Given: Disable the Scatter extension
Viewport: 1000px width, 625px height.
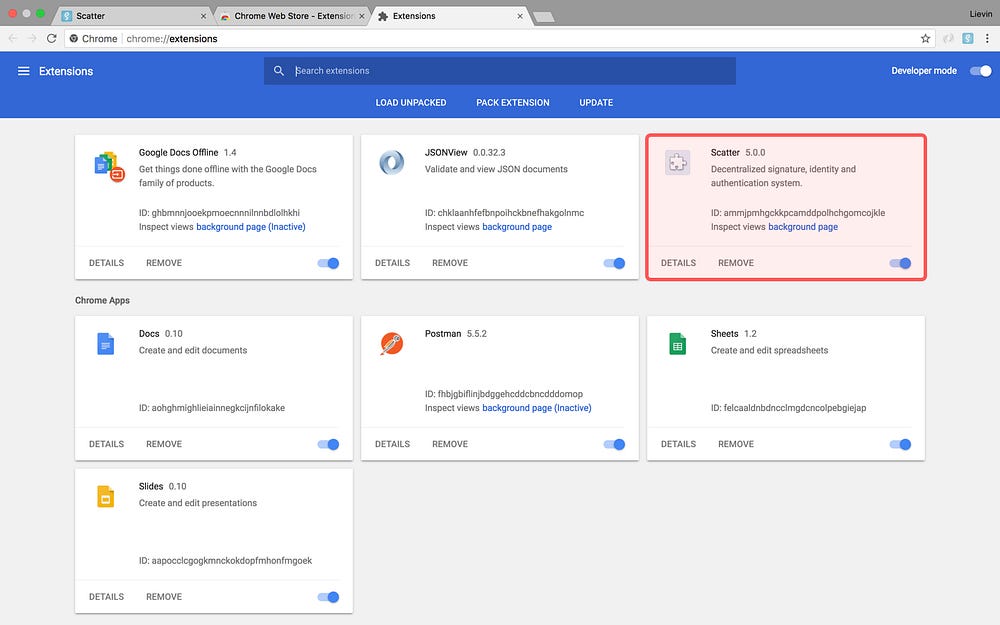Looking at the screenshot, I should click(901, 263).
